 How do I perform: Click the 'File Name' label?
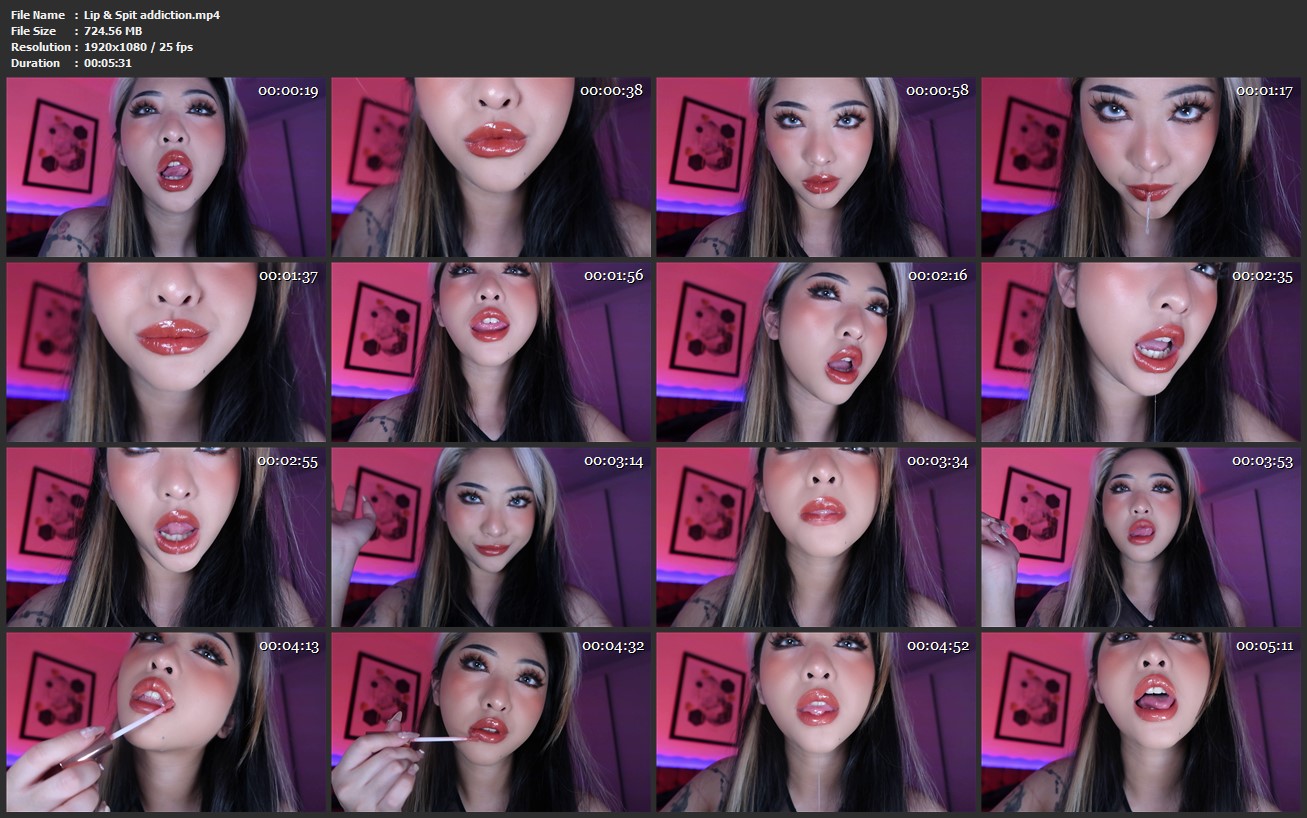point(38,15)
